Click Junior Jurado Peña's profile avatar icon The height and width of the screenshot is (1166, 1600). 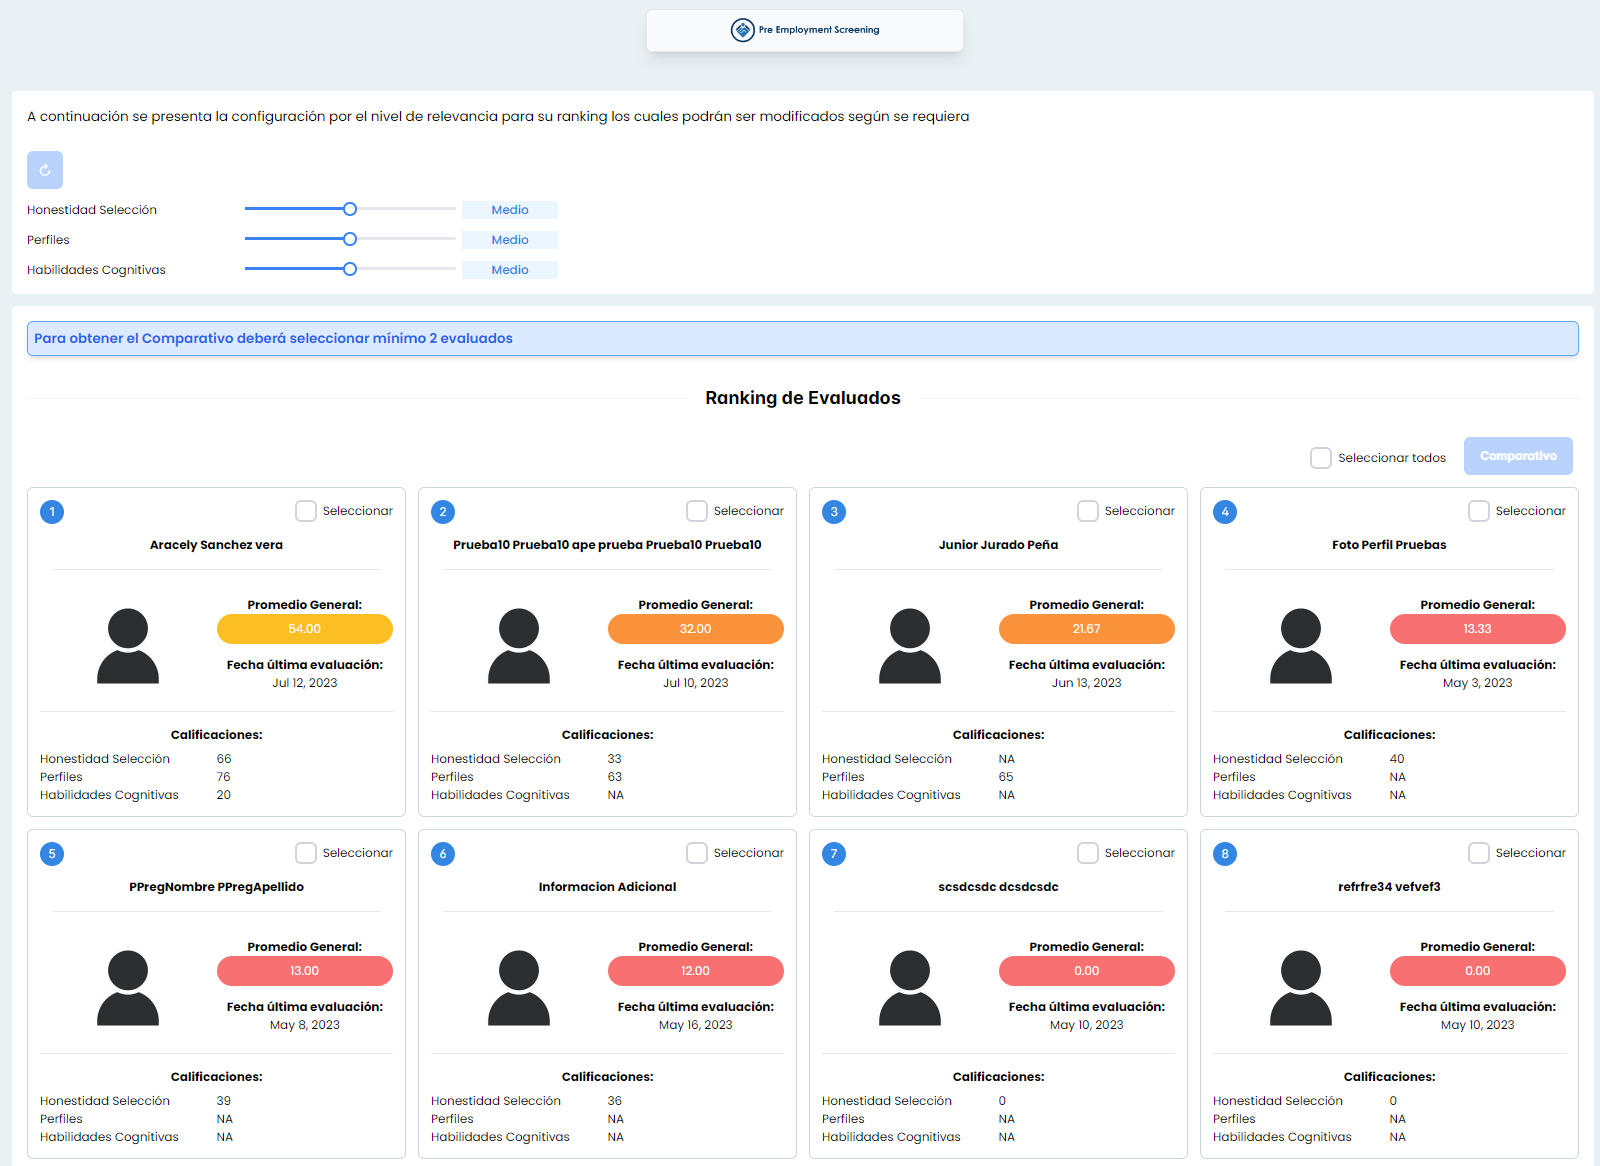(909, 646)
